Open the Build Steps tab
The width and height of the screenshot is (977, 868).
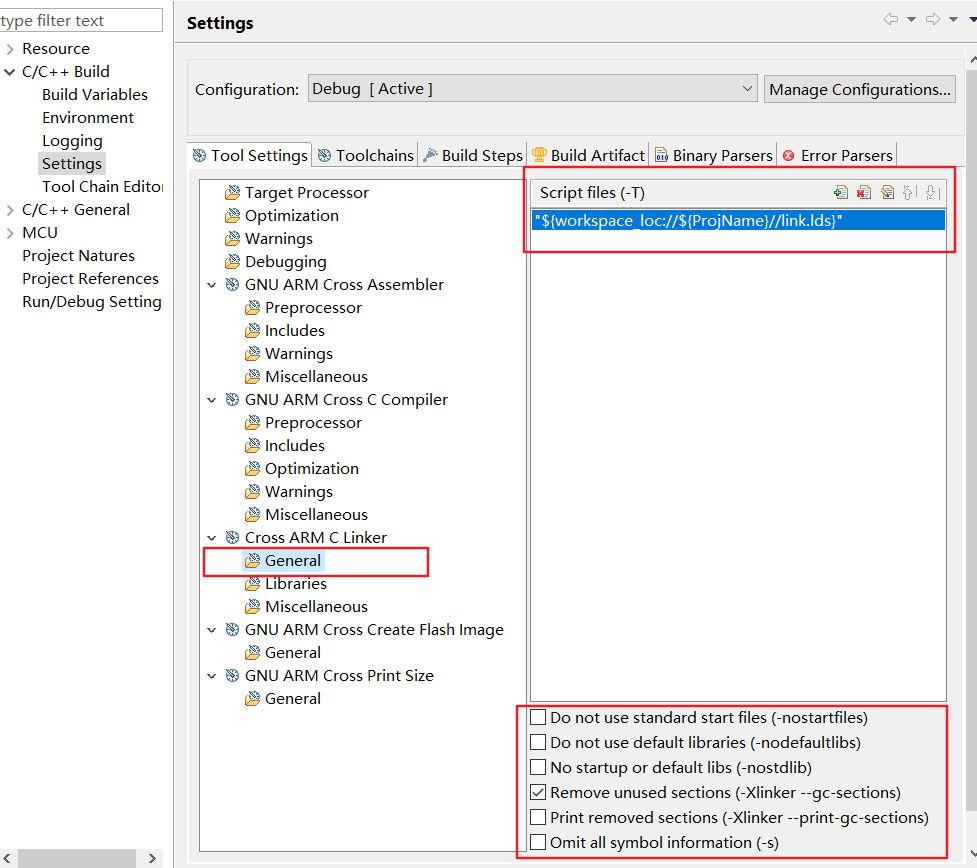[473, 155]
